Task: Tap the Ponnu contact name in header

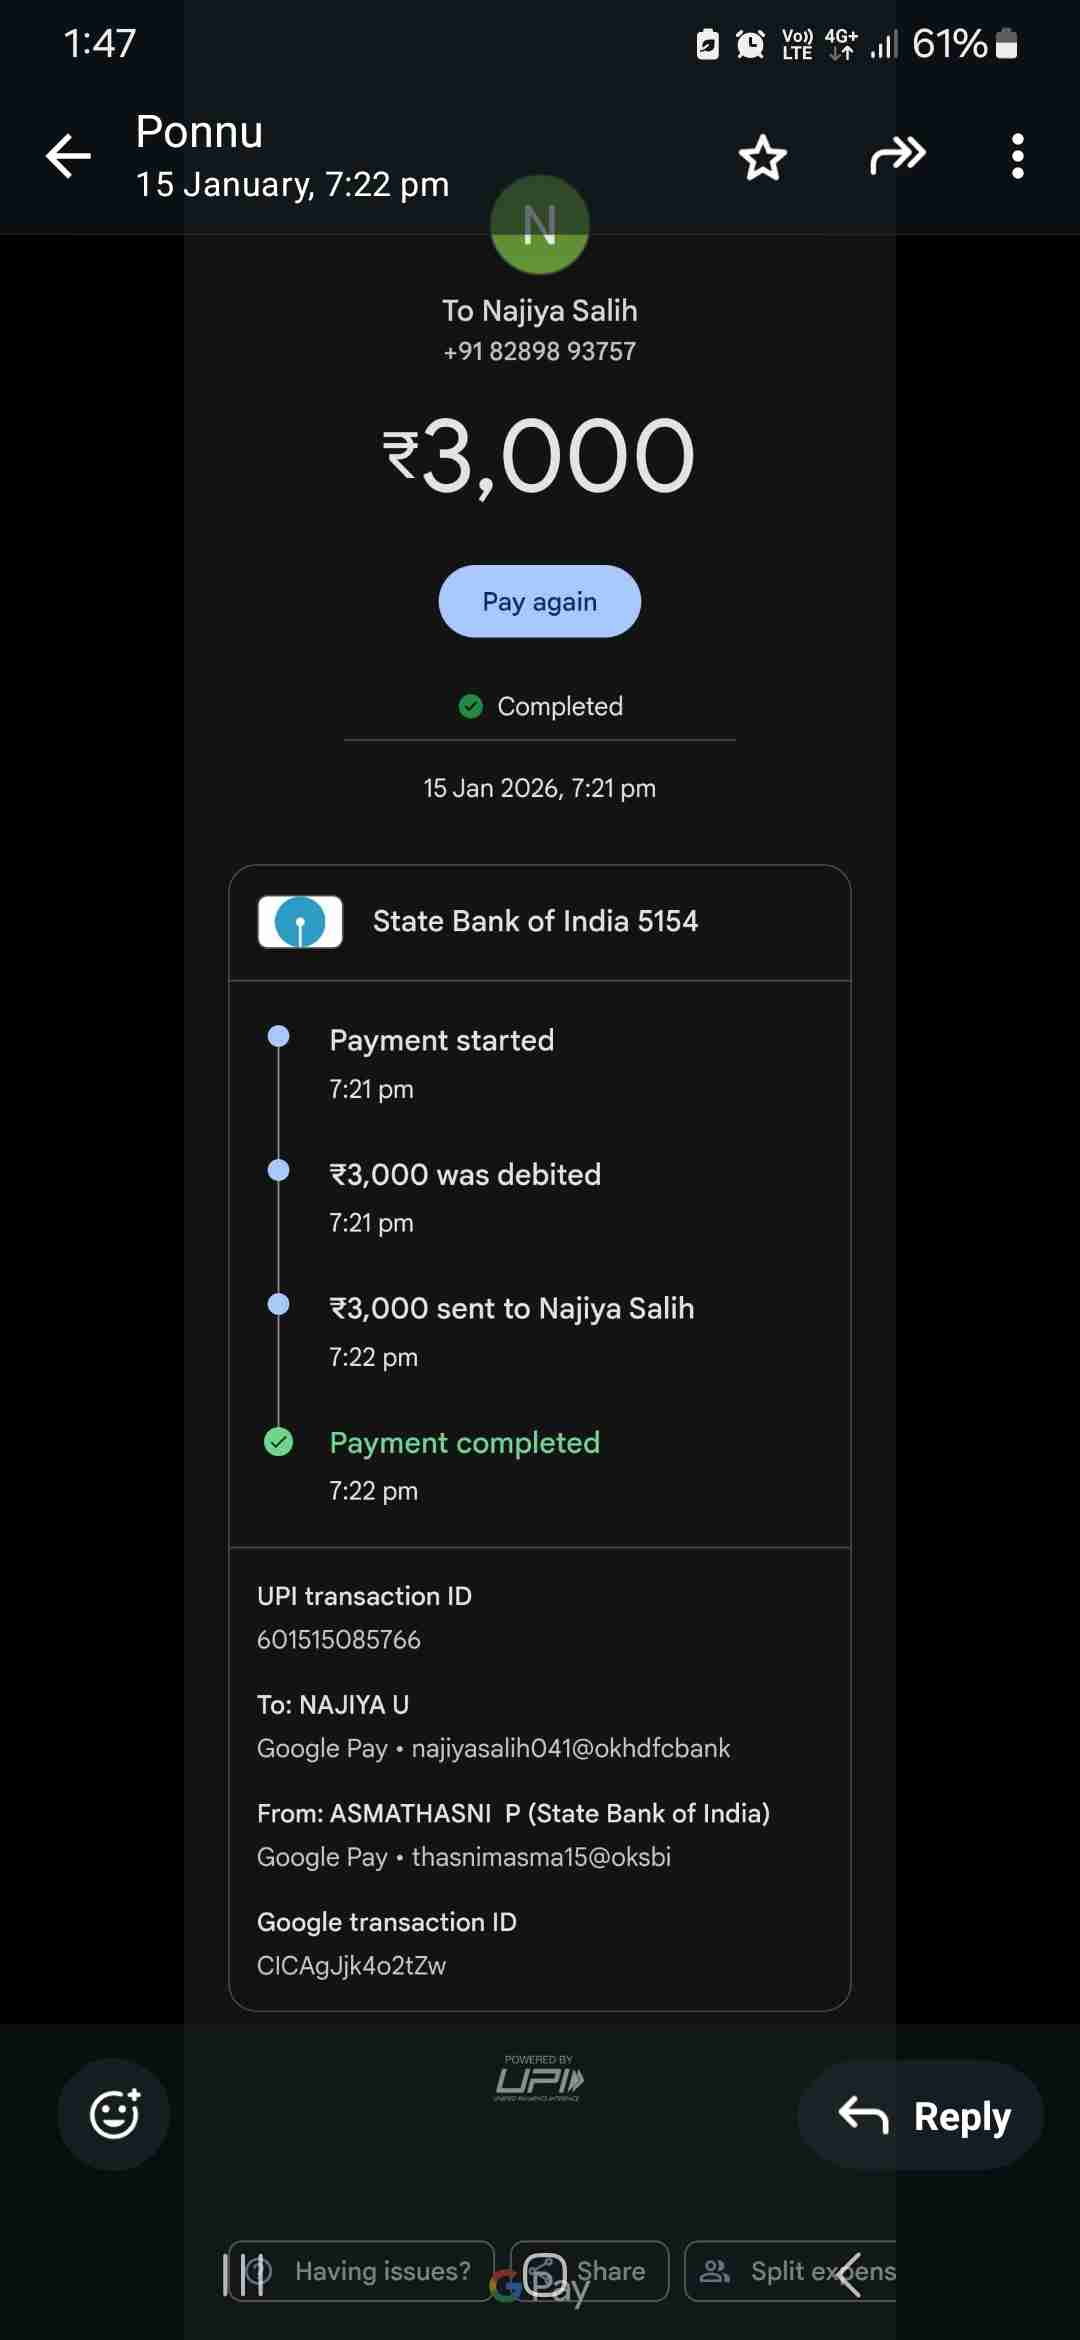Action: 200,132
